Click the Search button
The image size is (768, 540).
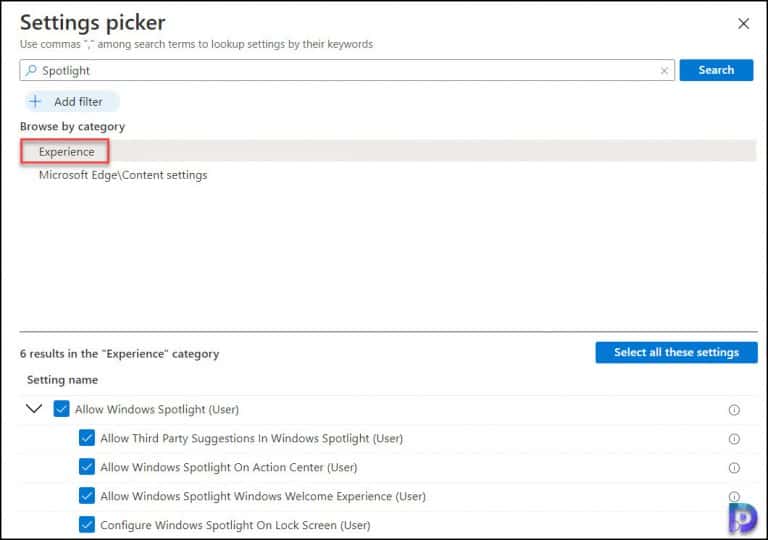pos(716,70)
